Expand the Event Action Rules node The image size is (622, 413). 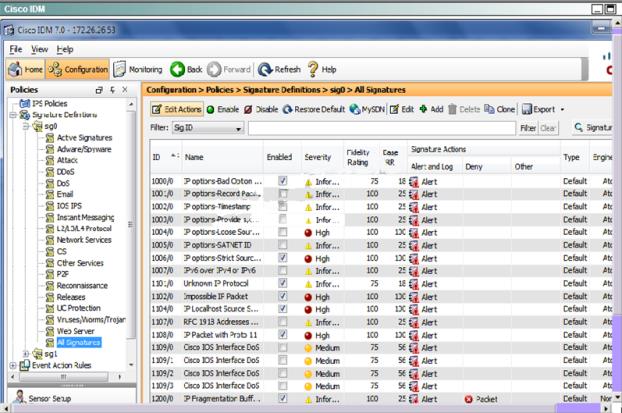[13, 365]
